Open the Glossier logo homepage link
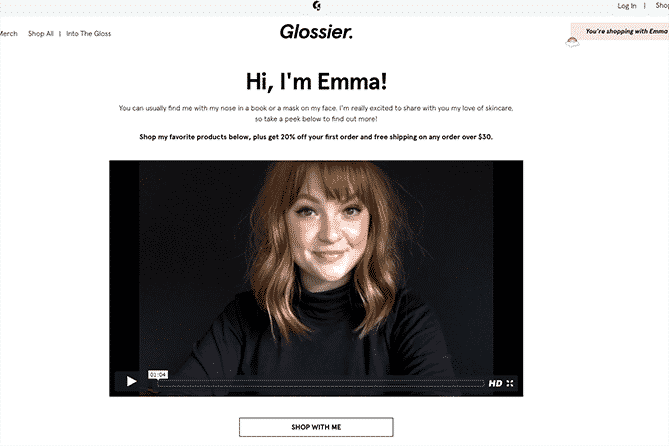669x446 pixels. click(x=316, y=32)
